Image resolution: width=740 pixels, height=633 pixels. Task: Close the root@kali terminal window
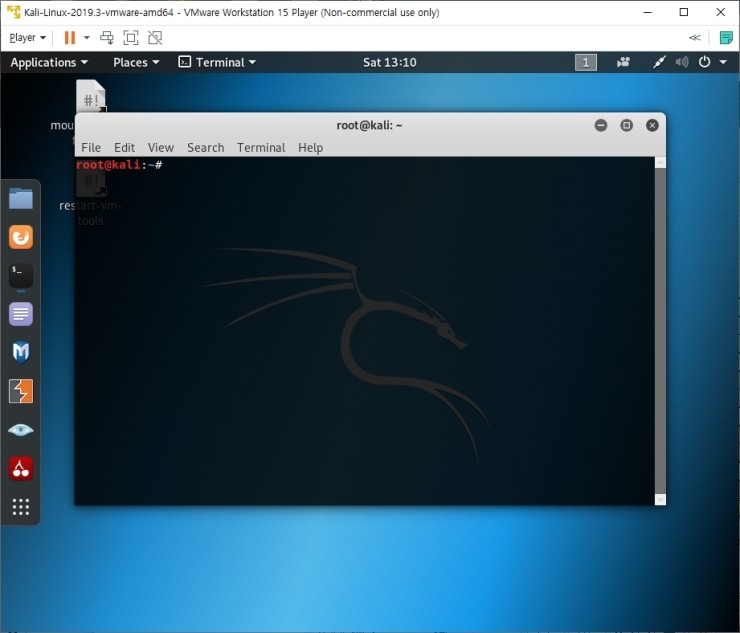[652, 125]
